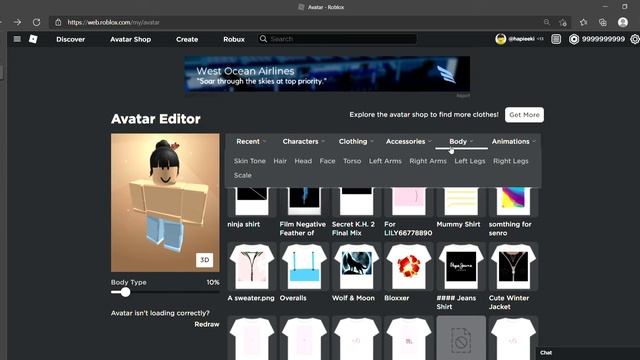Click the Robux currency icon
640x360 pixels.
pyautogui.click(x=574, y=39)
